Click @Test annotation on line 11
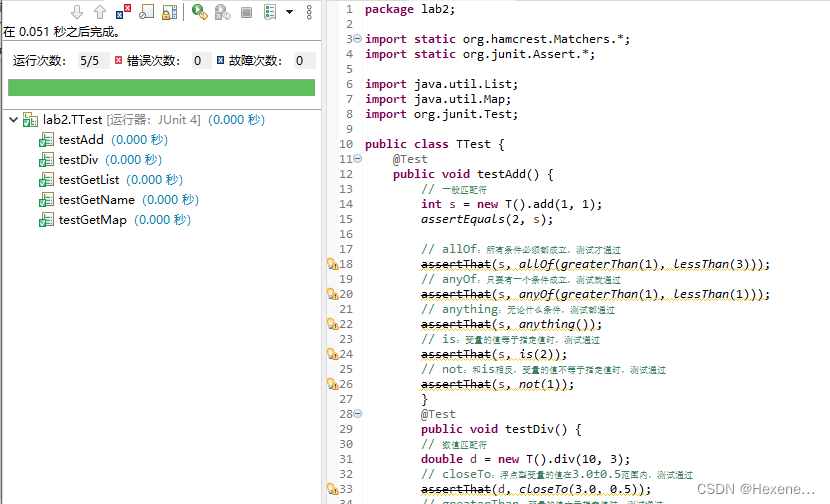830x504 pixels. pos(410,159)
